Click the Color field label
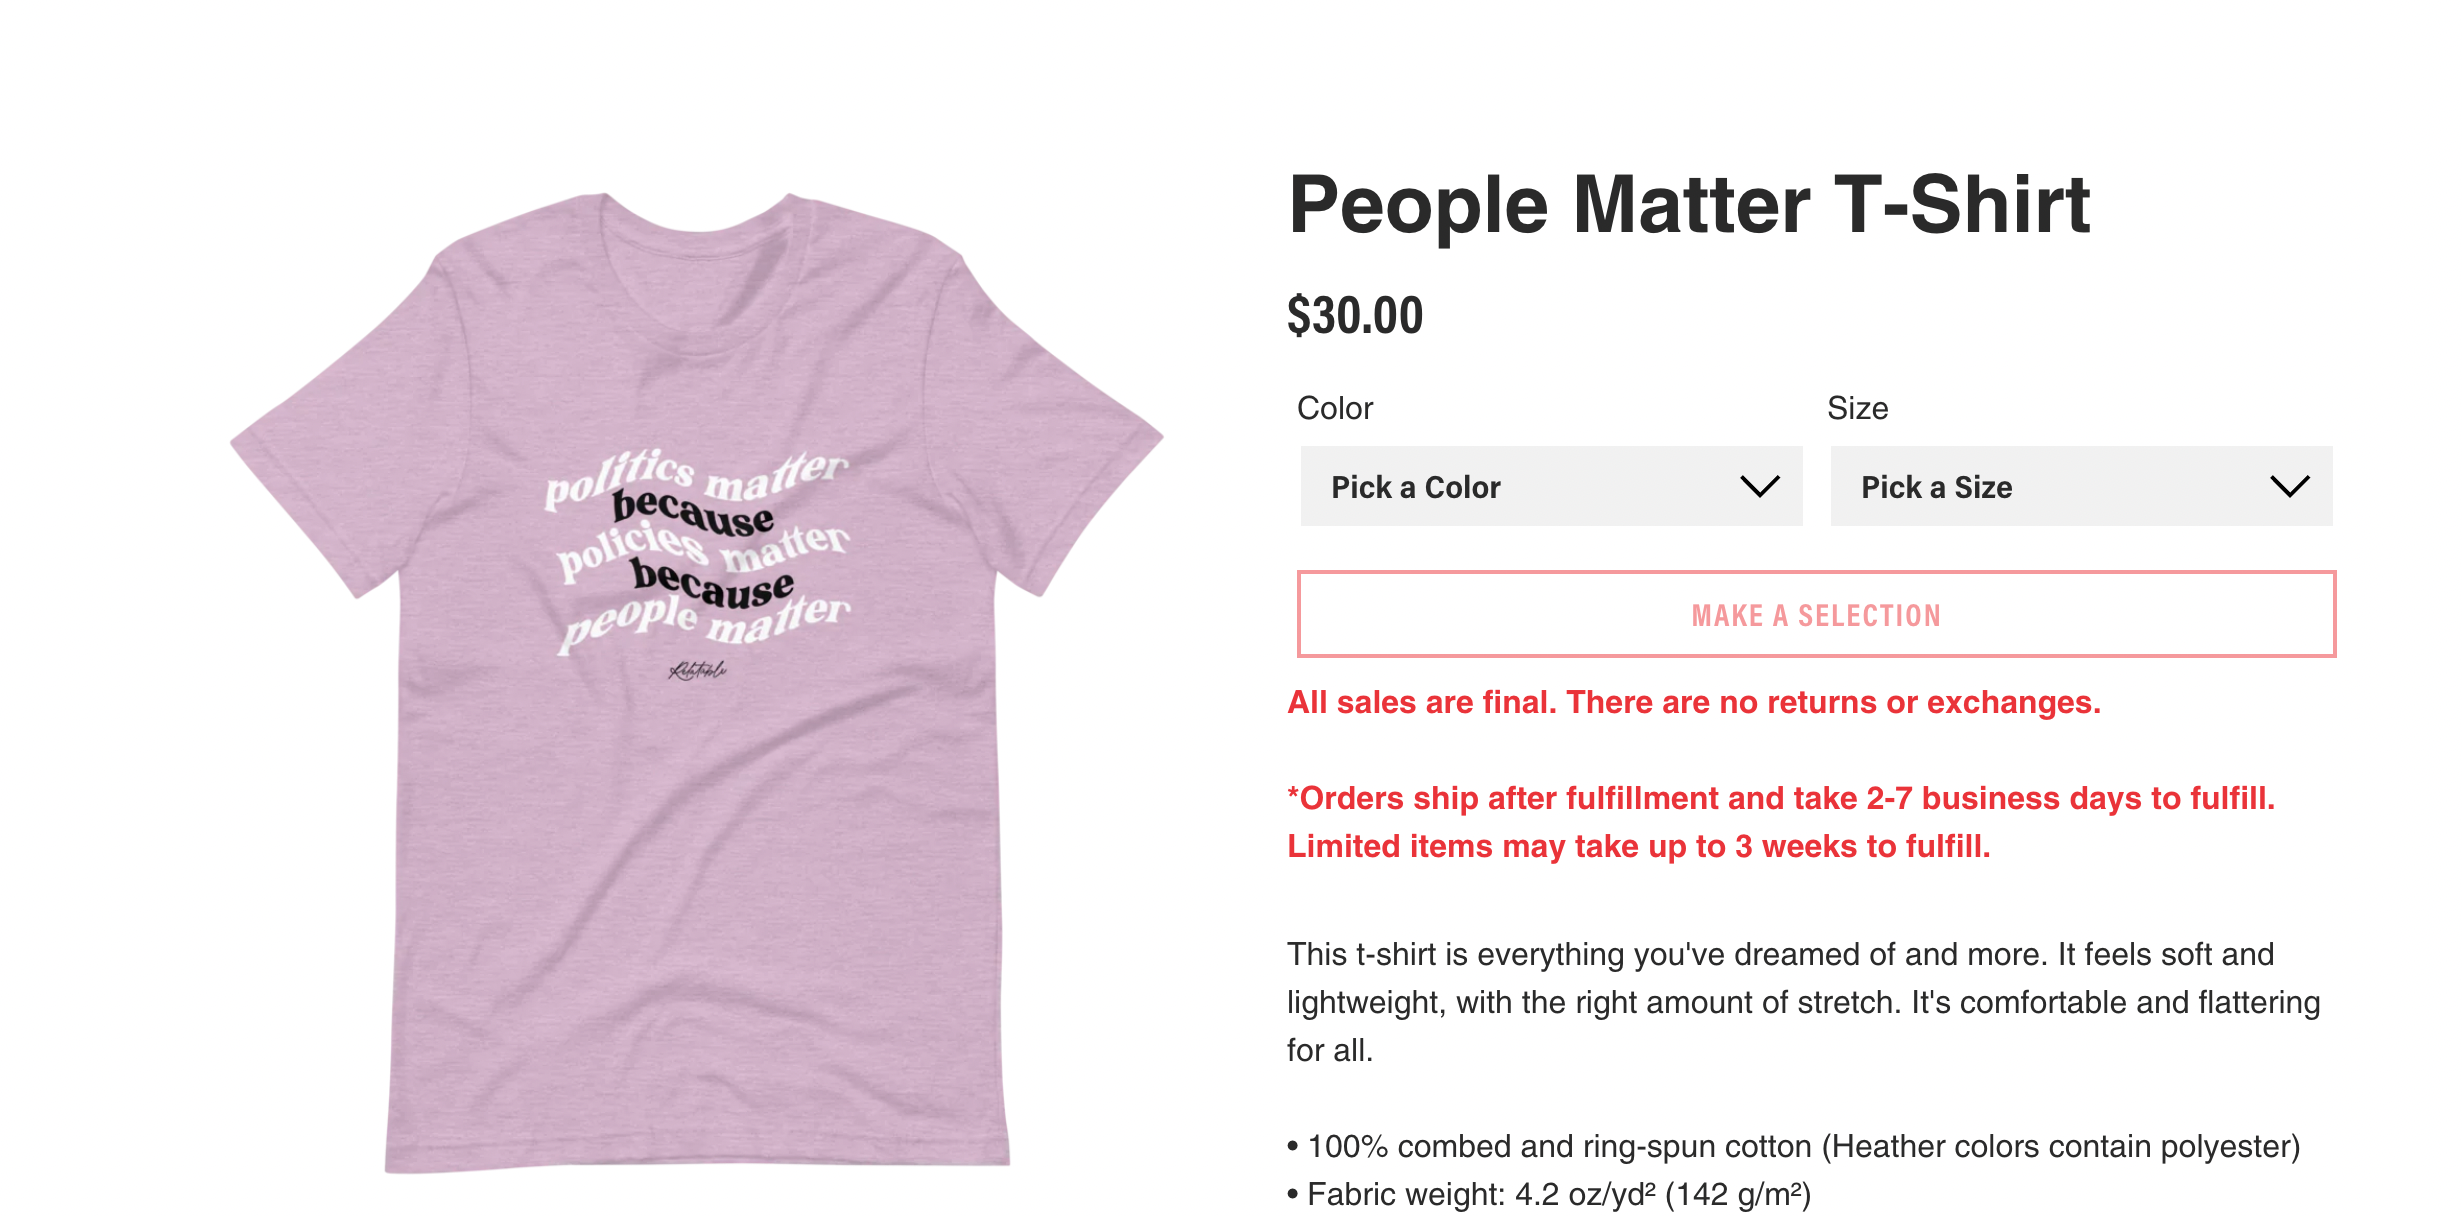The width and height of the screenshot is (2462, 1216). 1335,408
